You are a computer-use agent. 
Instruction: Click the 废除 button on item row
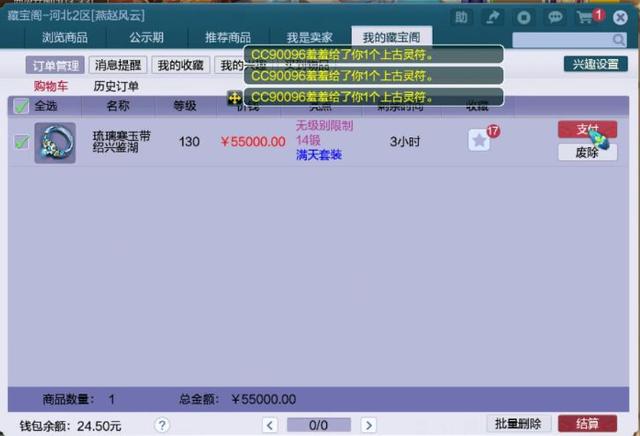(x=587, y=153)
